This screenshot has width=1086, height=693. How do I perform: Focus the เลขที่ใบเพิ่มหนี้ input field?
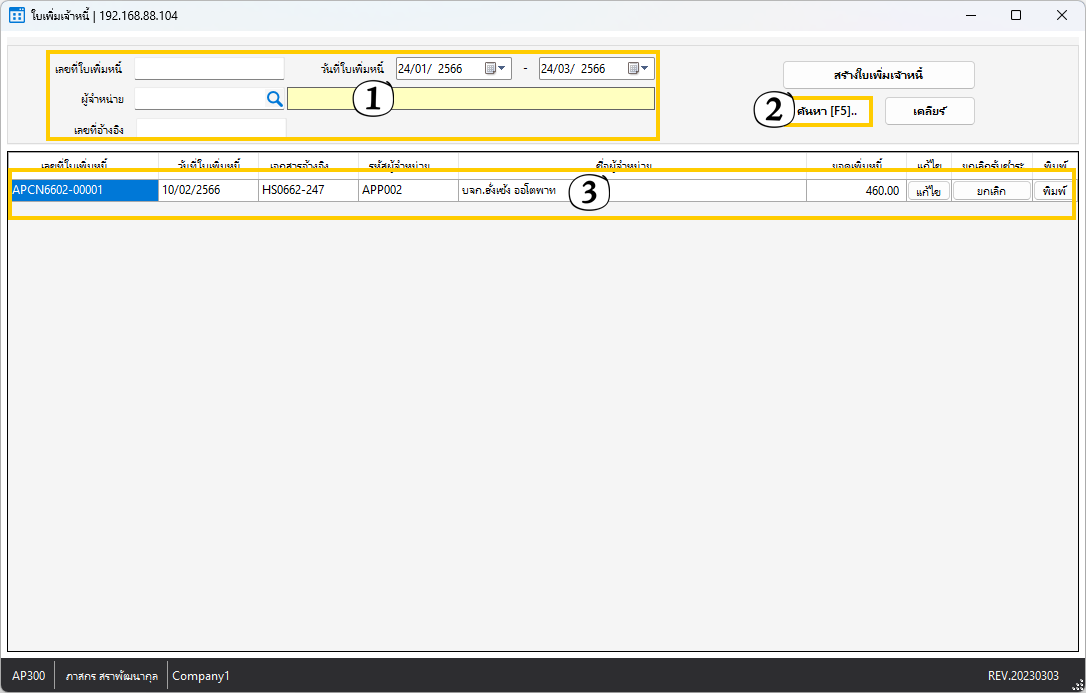[x=209, y=69]
